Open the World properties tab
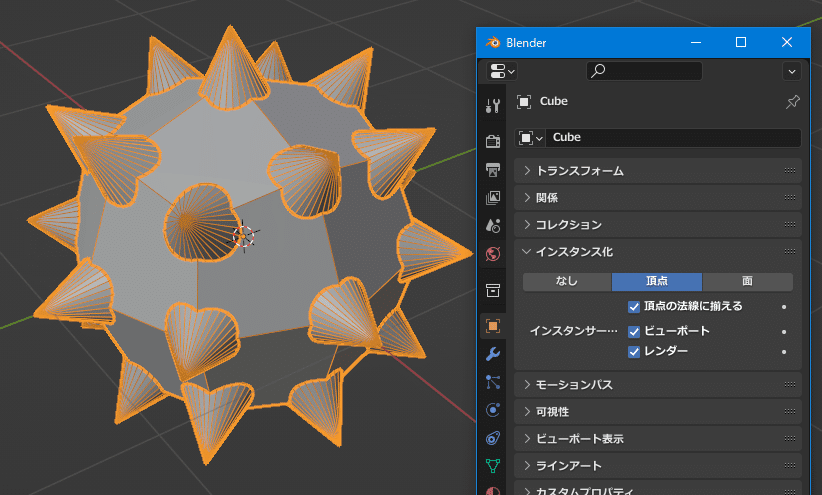The height and width of the screenshot is (495, 822). tap(493, 254)
